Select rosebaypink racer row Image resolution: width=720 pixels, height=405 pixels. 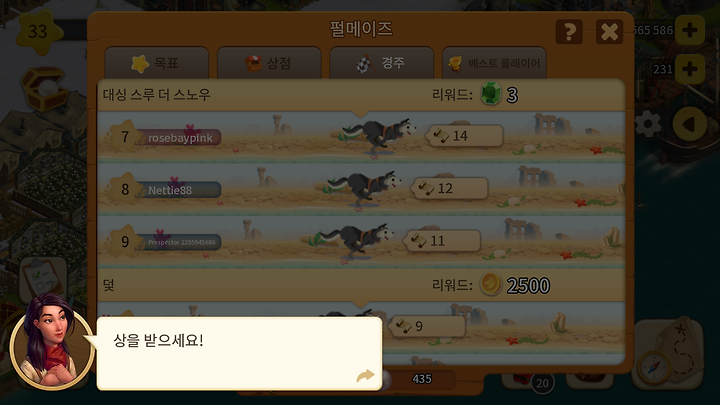coord(361,137)
